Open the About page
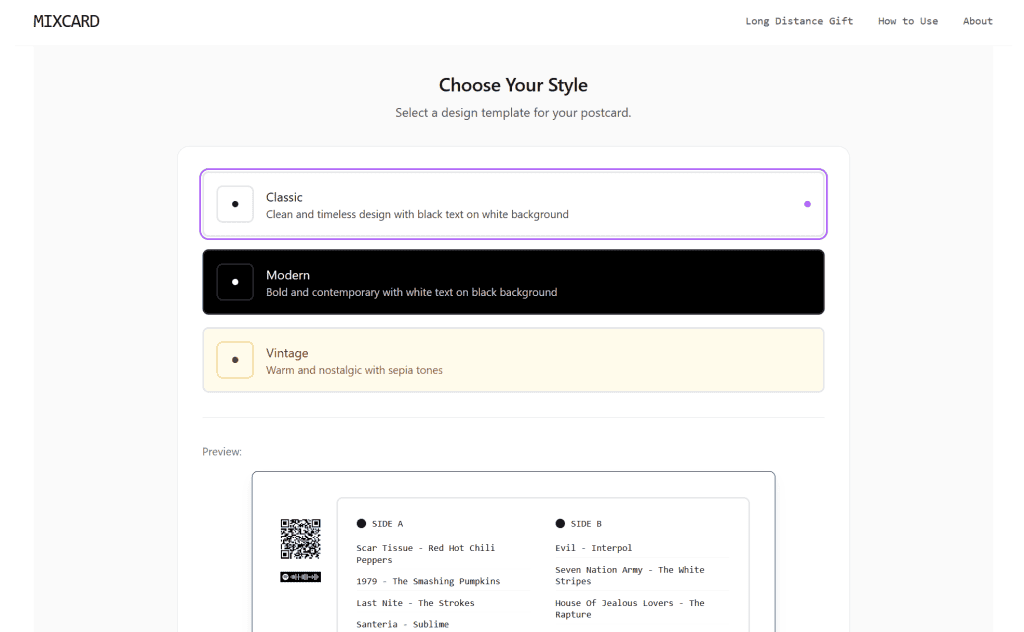Image resolution: width=1024 pixels, height=632 pixels. tap(977, 21)
